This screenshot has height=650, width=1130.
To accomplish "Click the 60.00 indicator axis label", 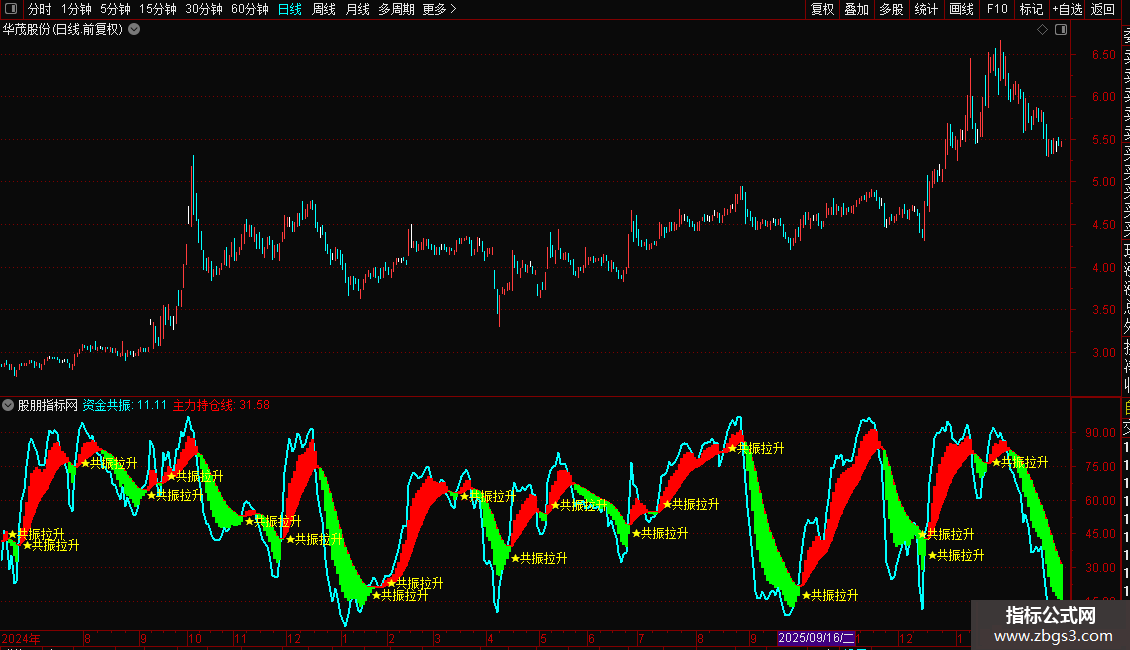I will pyautogui.click(x=1101, y=500).
